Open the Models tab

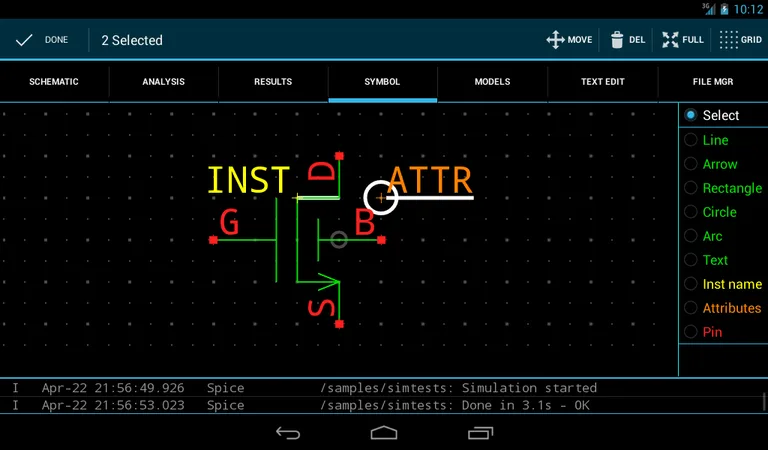(x=492, y=82)
